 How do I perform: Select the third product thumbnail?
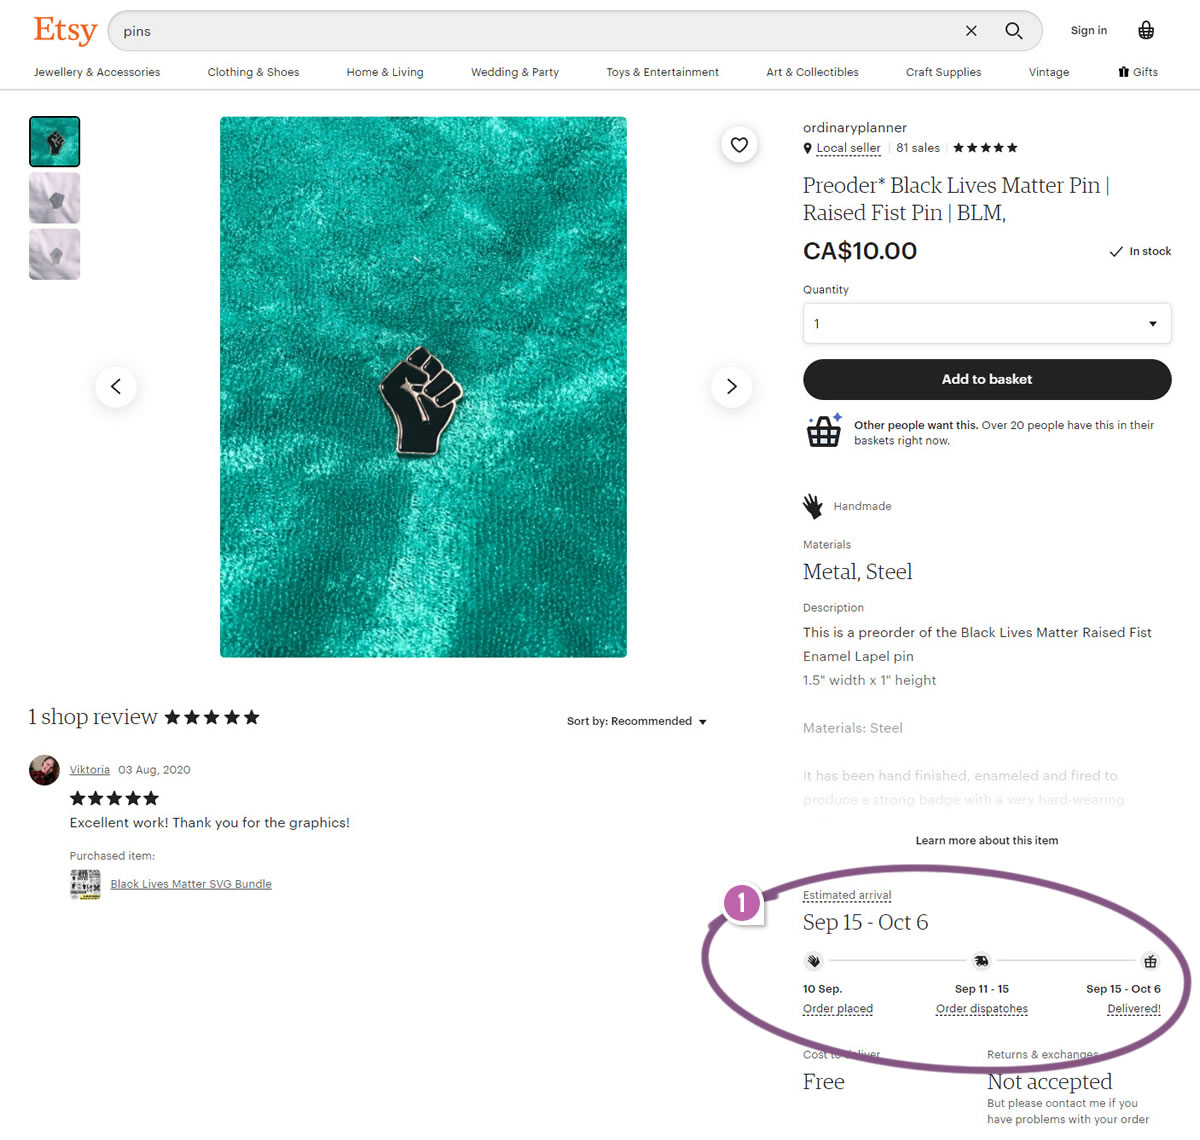(x=55, y=254)
